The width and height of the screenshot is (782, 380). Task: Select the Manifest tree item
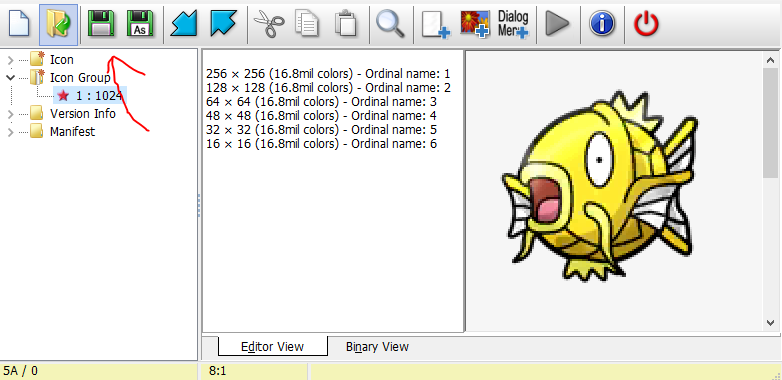(72, 132)
